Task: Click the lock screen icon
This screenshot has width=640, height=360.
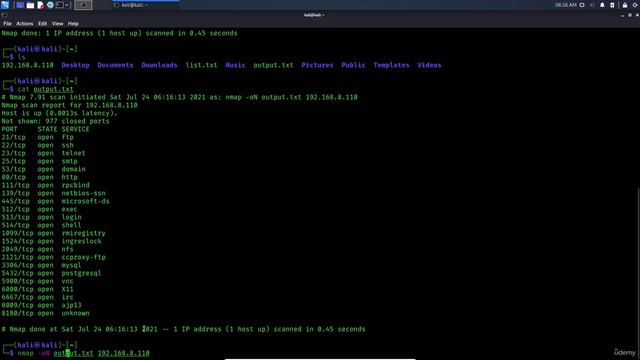Action: [625, 5]
